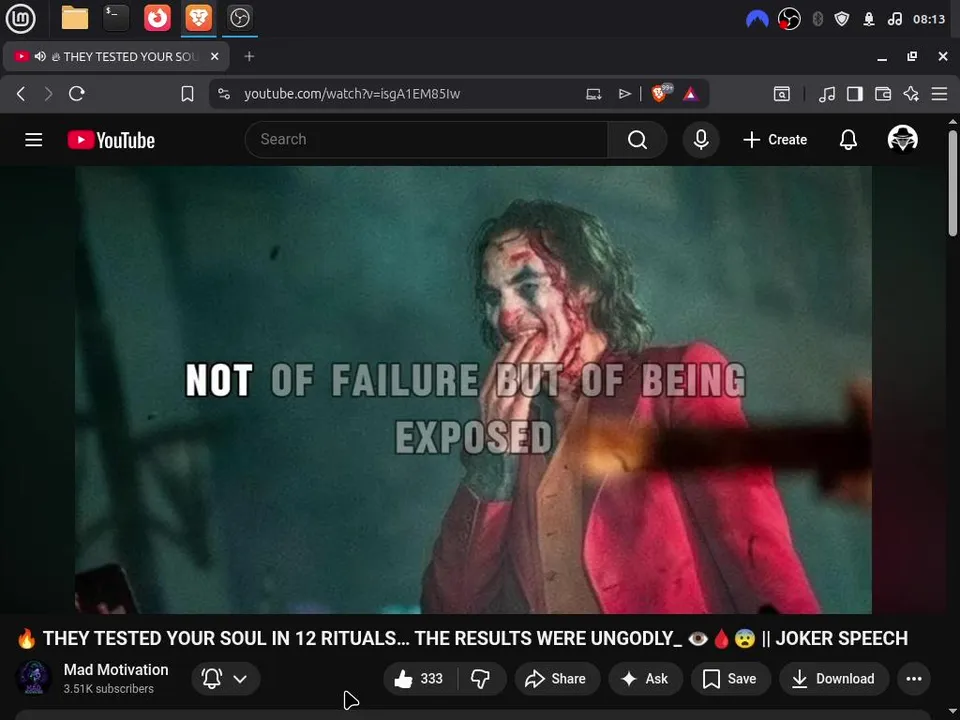
Task: Open the Brave Wallet icon
Action: point(883,94)
